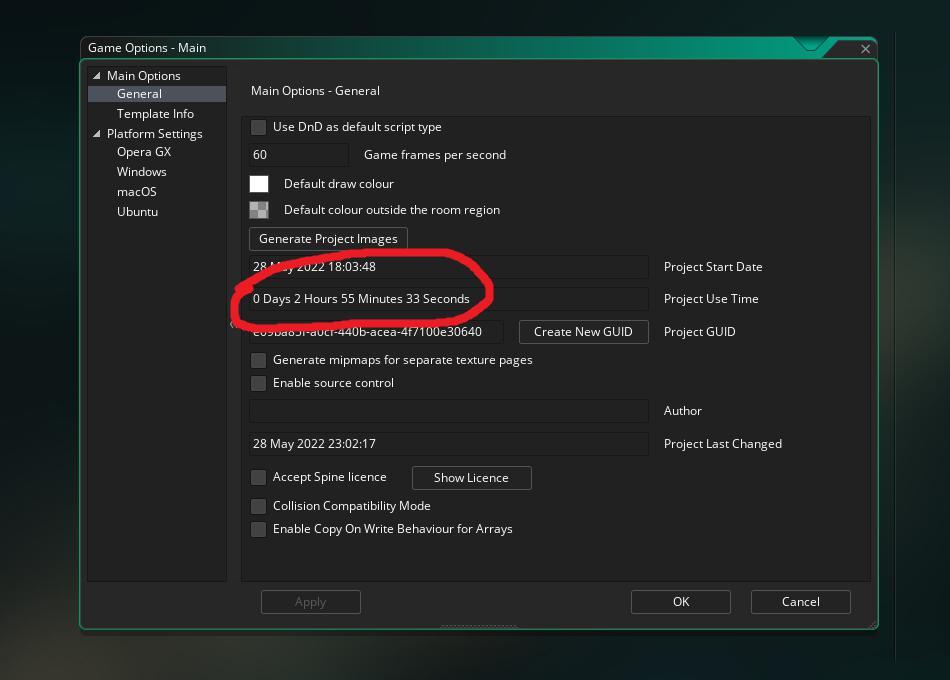Click into the Author text field

click(x=448, y=411)
